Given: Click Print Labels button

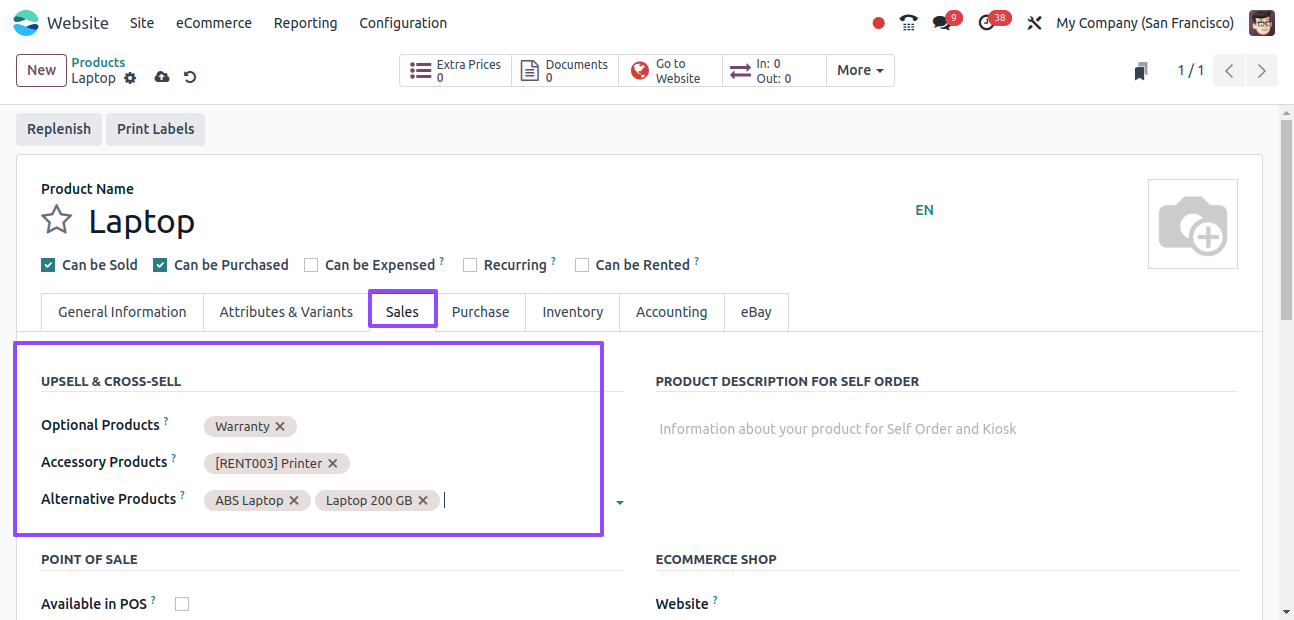Looking at the screenshot, I should click(156, 129).
